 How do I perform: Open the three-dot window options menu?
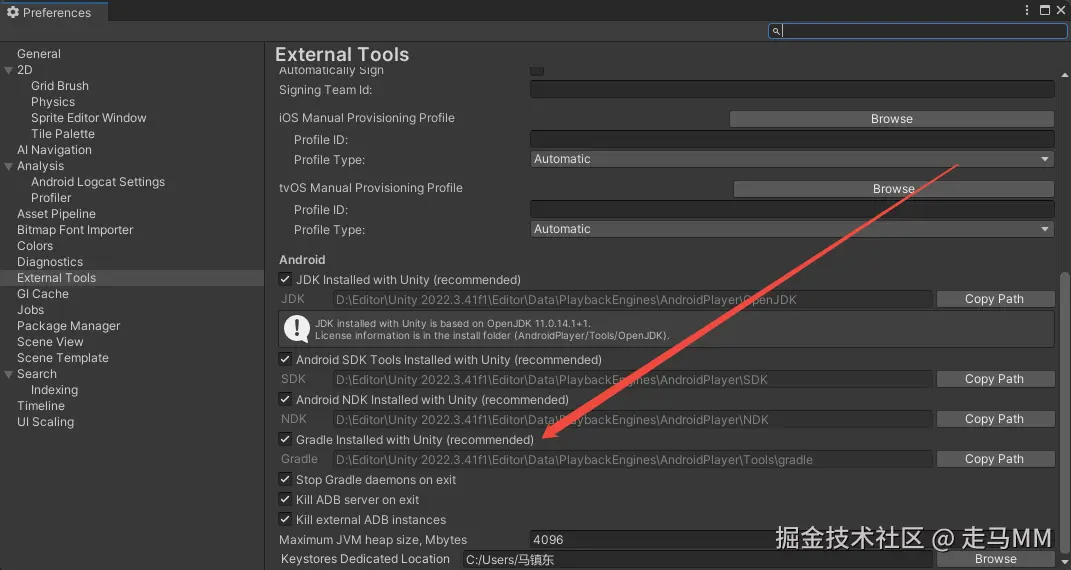pos(1027,11)
